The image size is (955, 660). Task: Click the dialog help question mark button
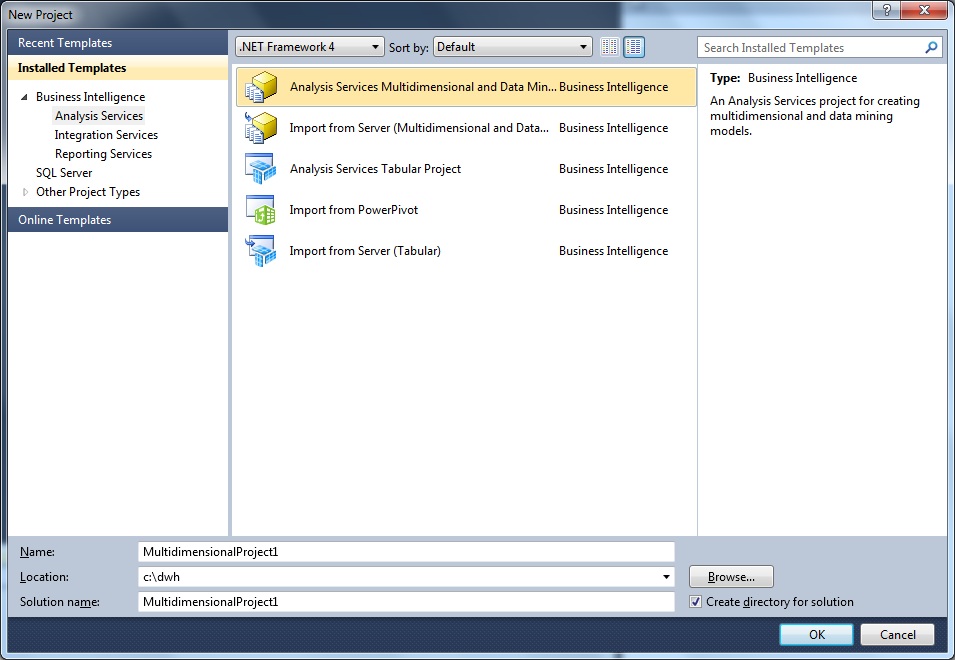[886, 10]
